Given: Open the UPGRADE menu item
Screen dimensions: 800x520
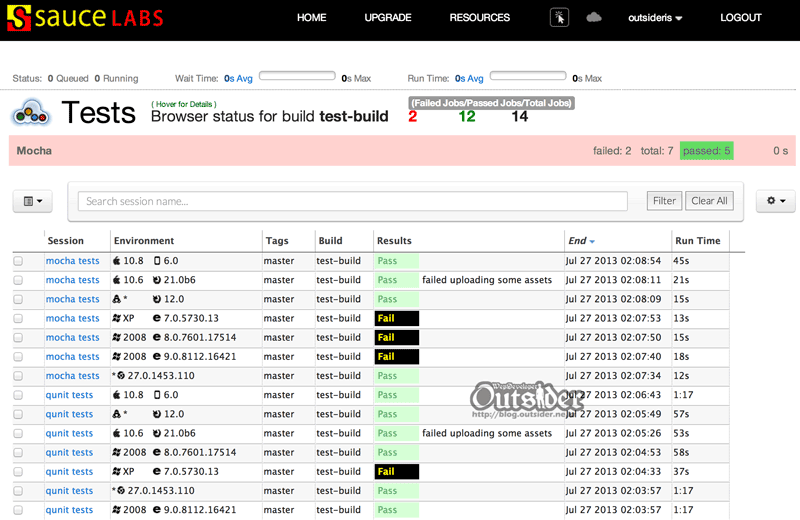Looking at the screenshot, I should (388, 18).
